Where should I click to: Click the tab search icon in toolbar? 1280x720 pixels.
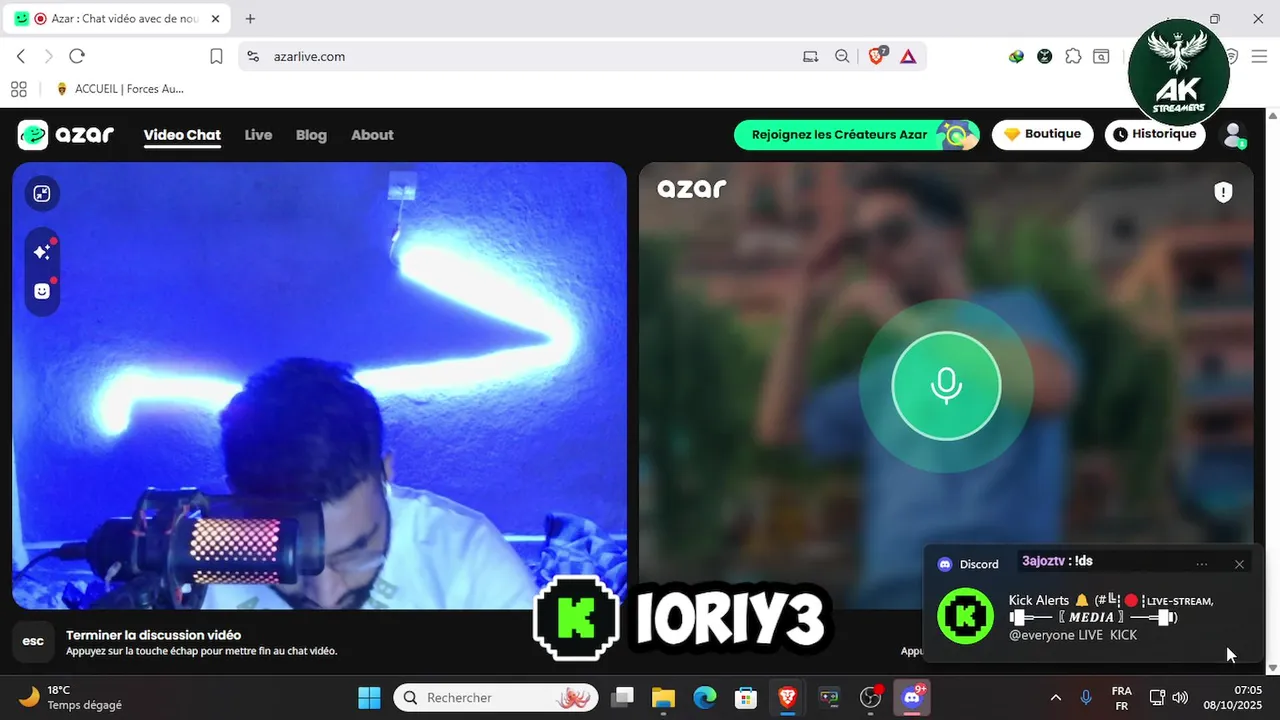[1101, 57]
